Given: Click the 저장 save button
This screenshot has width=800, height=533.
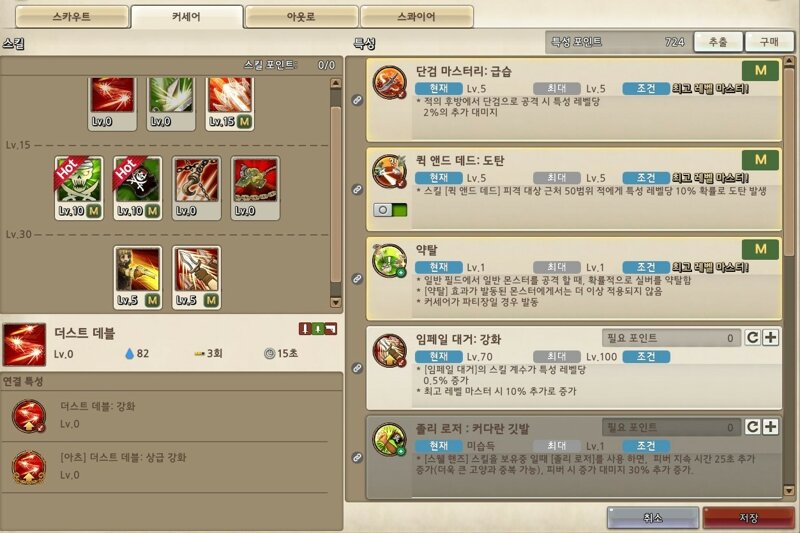Looking at the screenshot, I should tap(748, 518).
